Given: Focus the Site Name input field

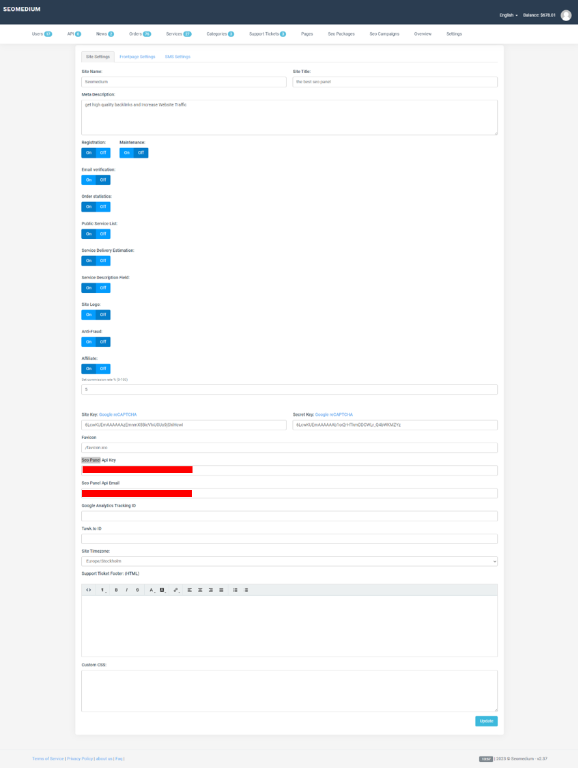Looking at the screenshot, I should tap(184, 82).
